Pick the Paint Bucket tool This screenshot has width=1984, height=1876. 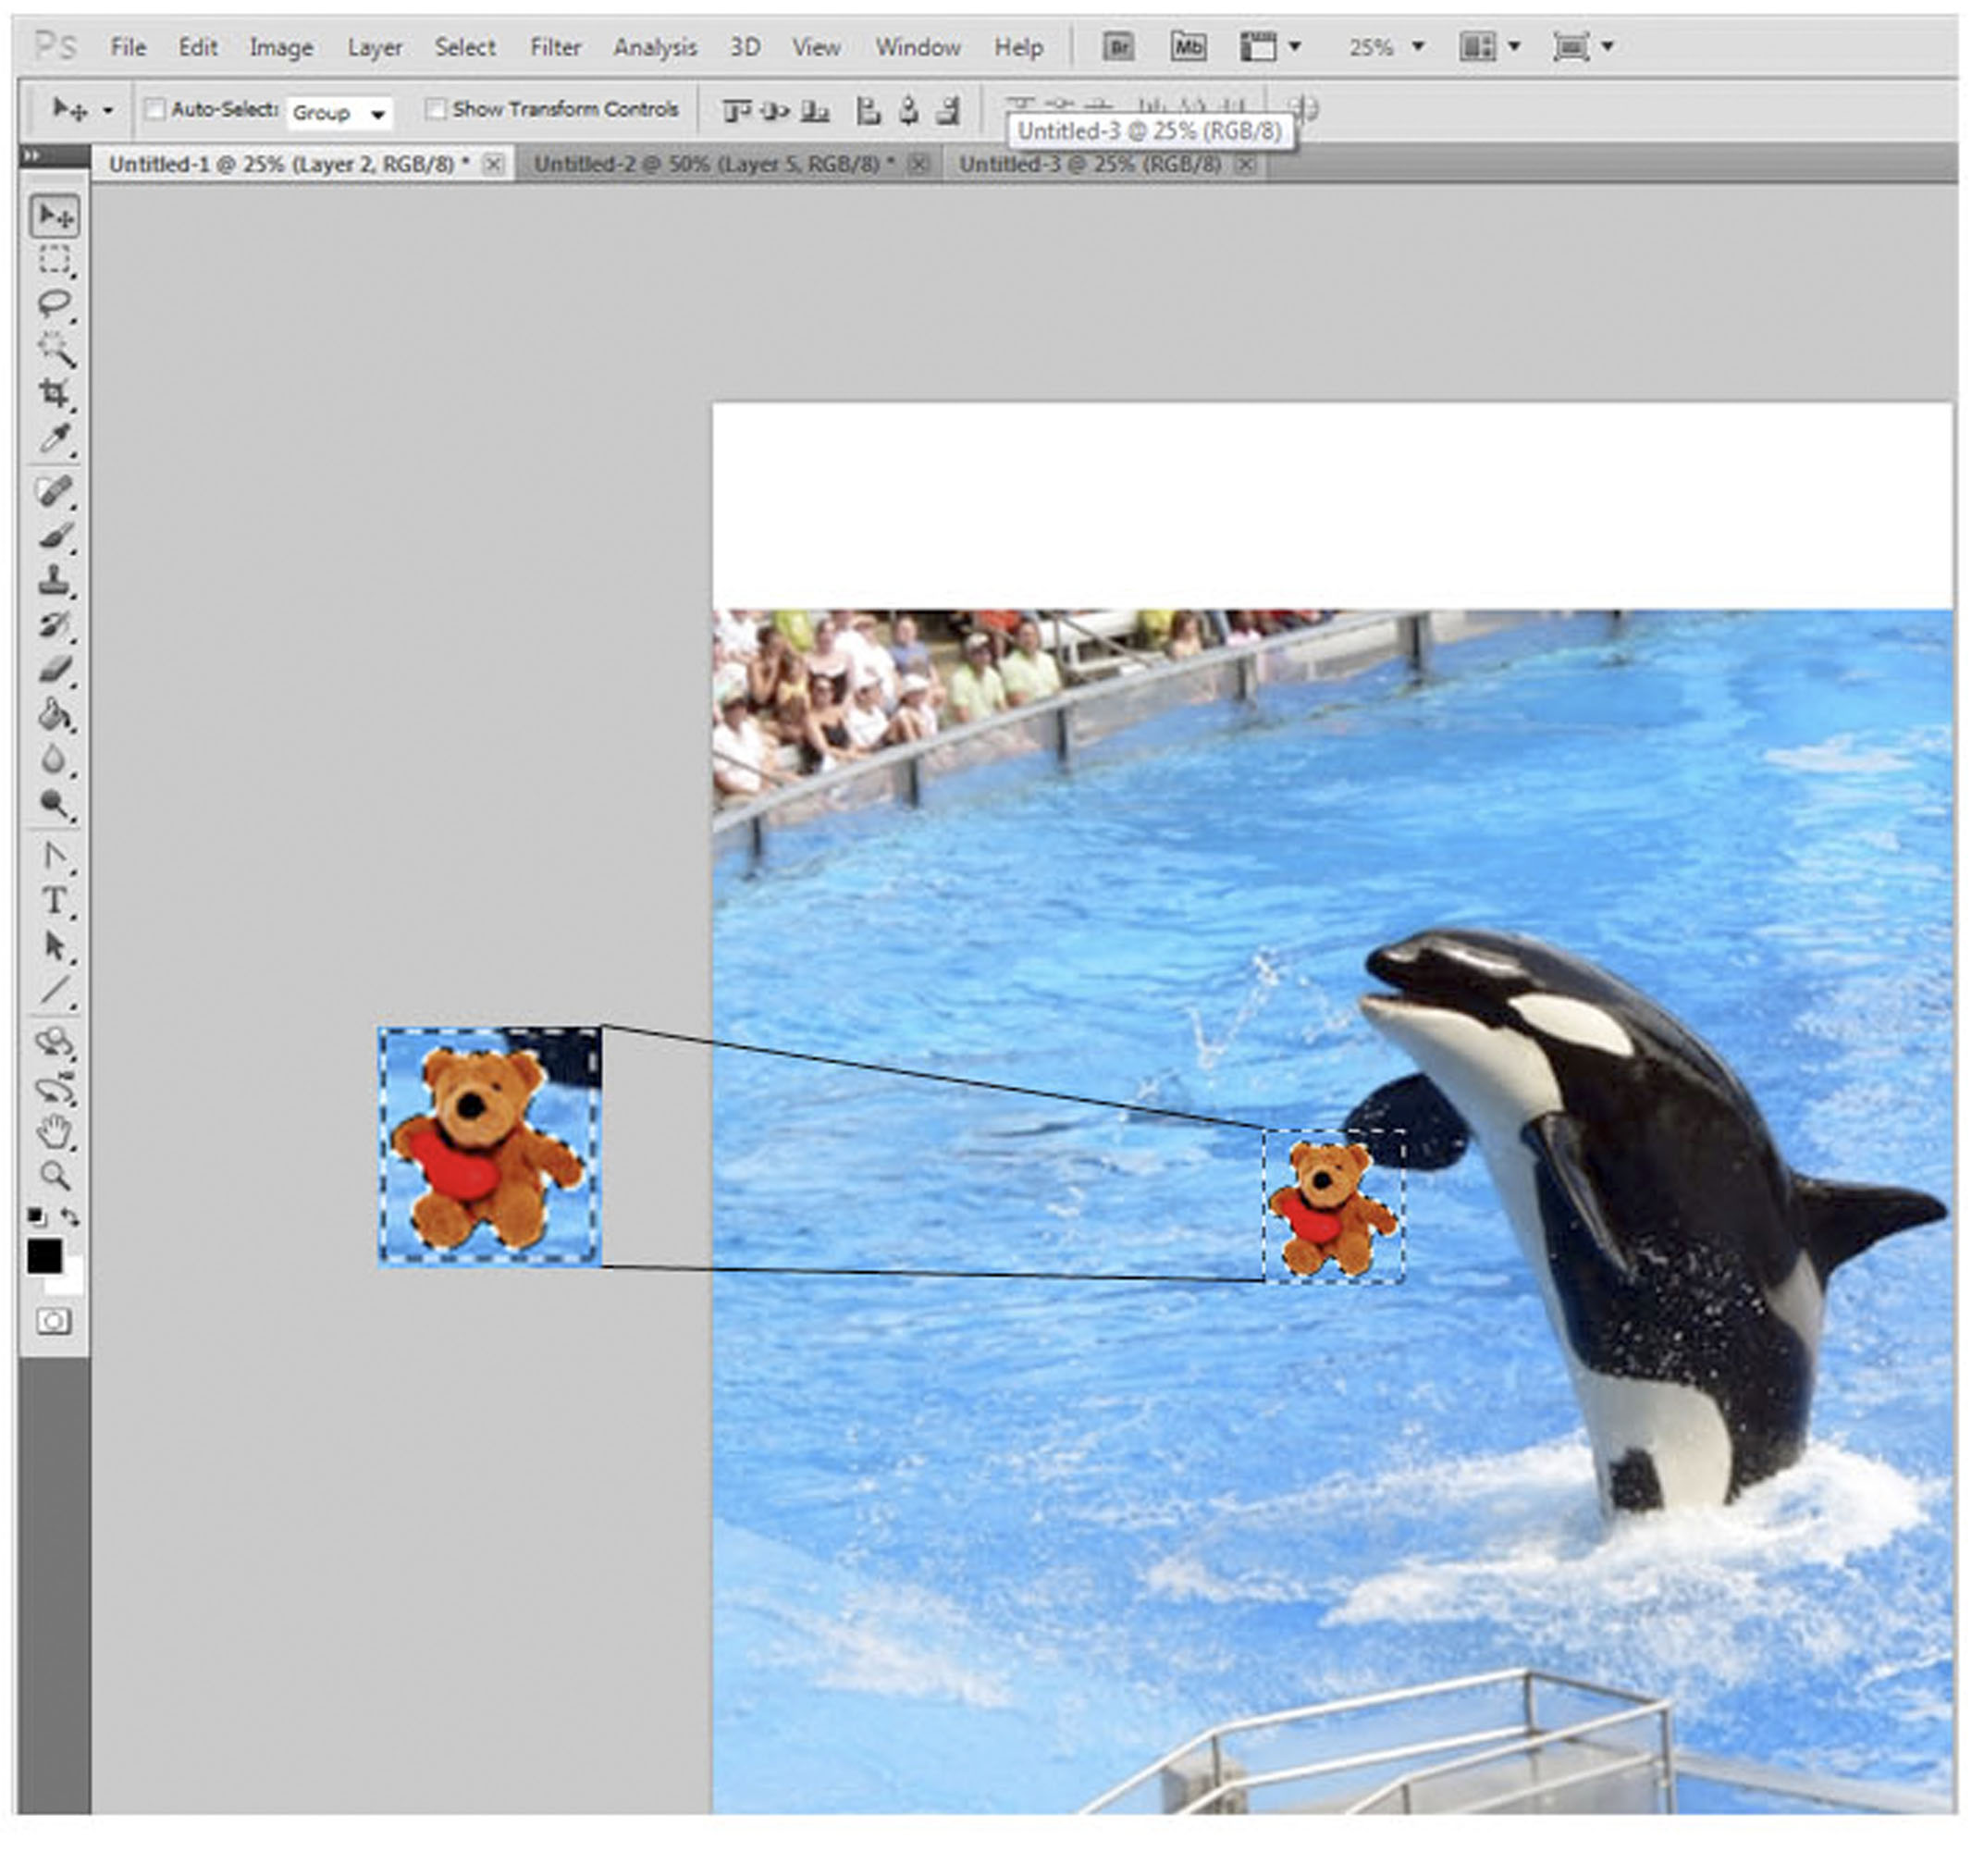pyautogui.click(x=55, y=714)
